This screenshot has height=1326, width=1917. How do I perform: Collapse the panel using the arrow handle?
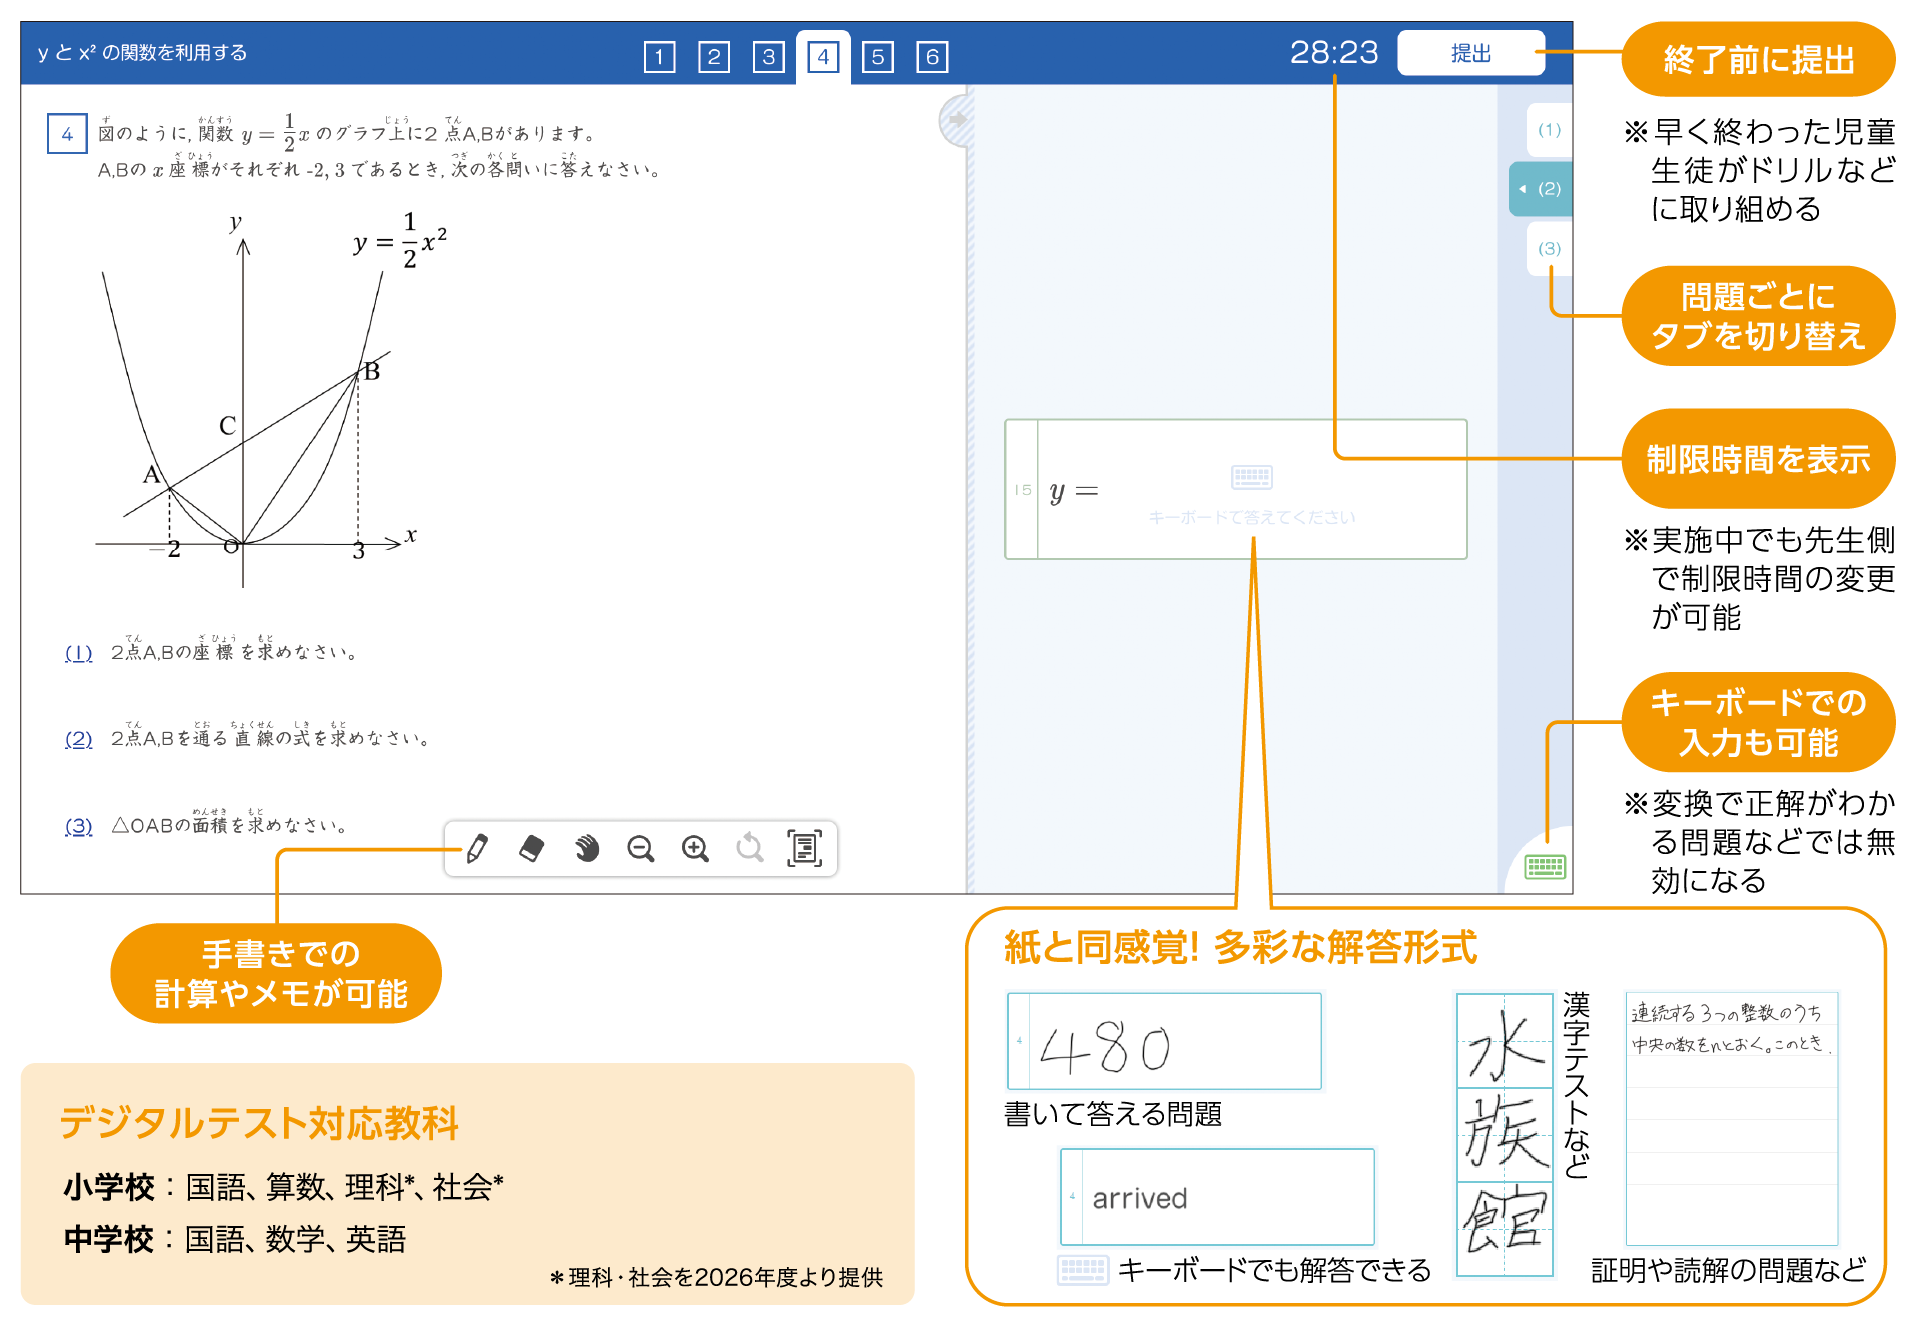pos(957,120)
